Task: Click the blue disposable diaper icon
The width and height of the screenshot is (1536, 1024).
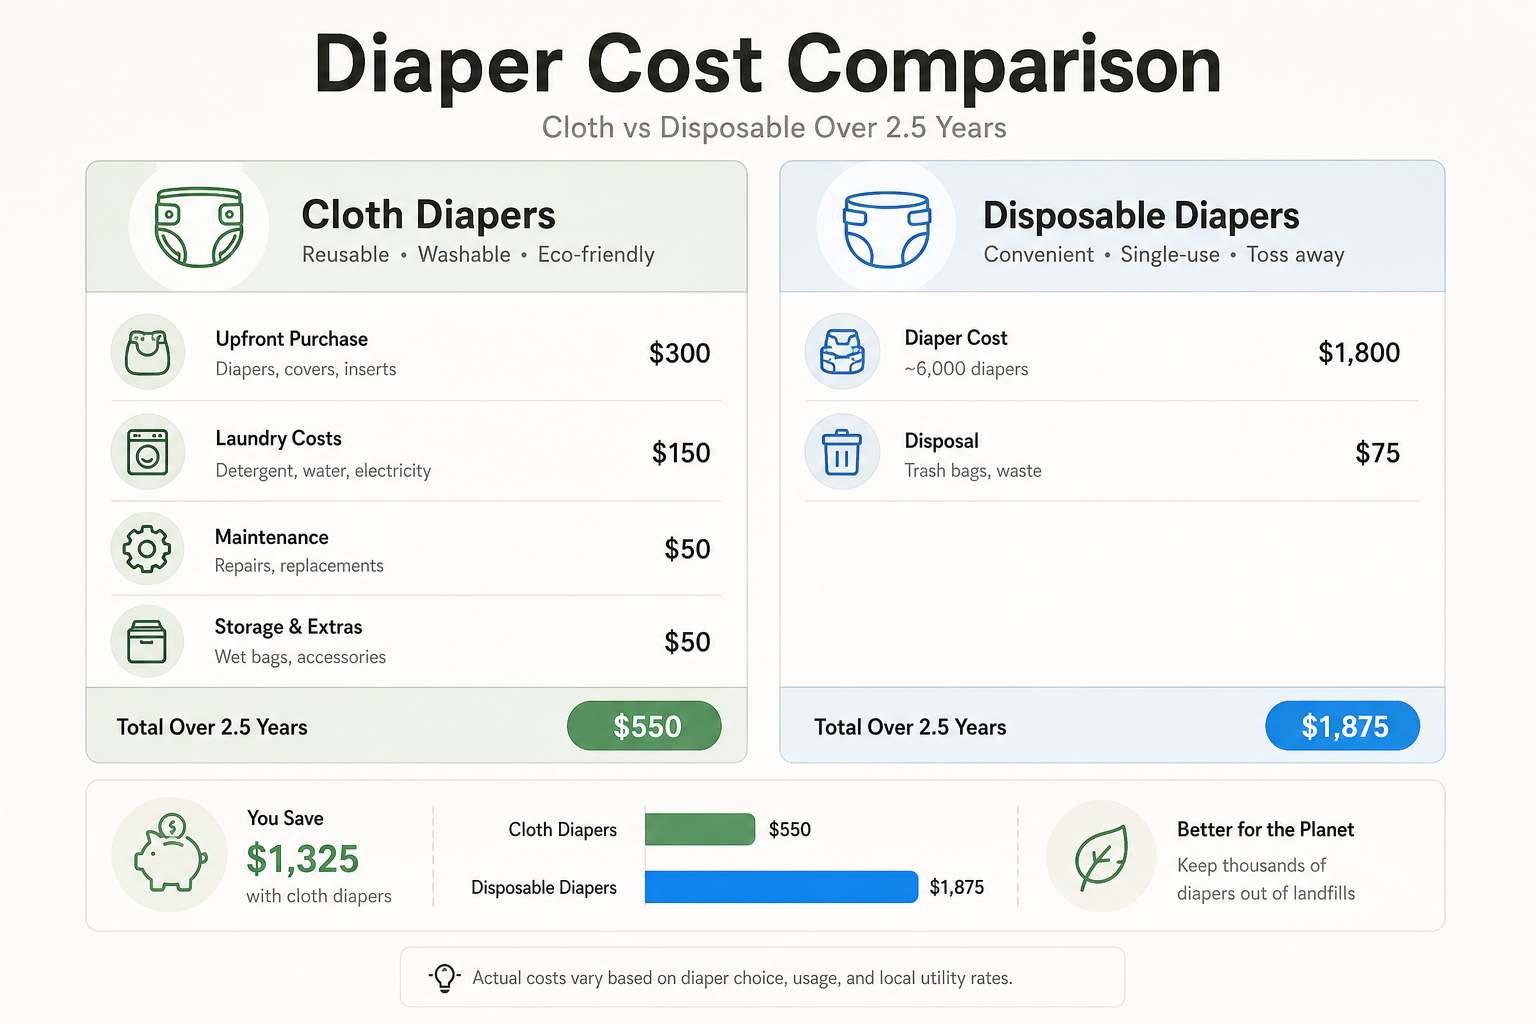Action: [x=887, y=229]
